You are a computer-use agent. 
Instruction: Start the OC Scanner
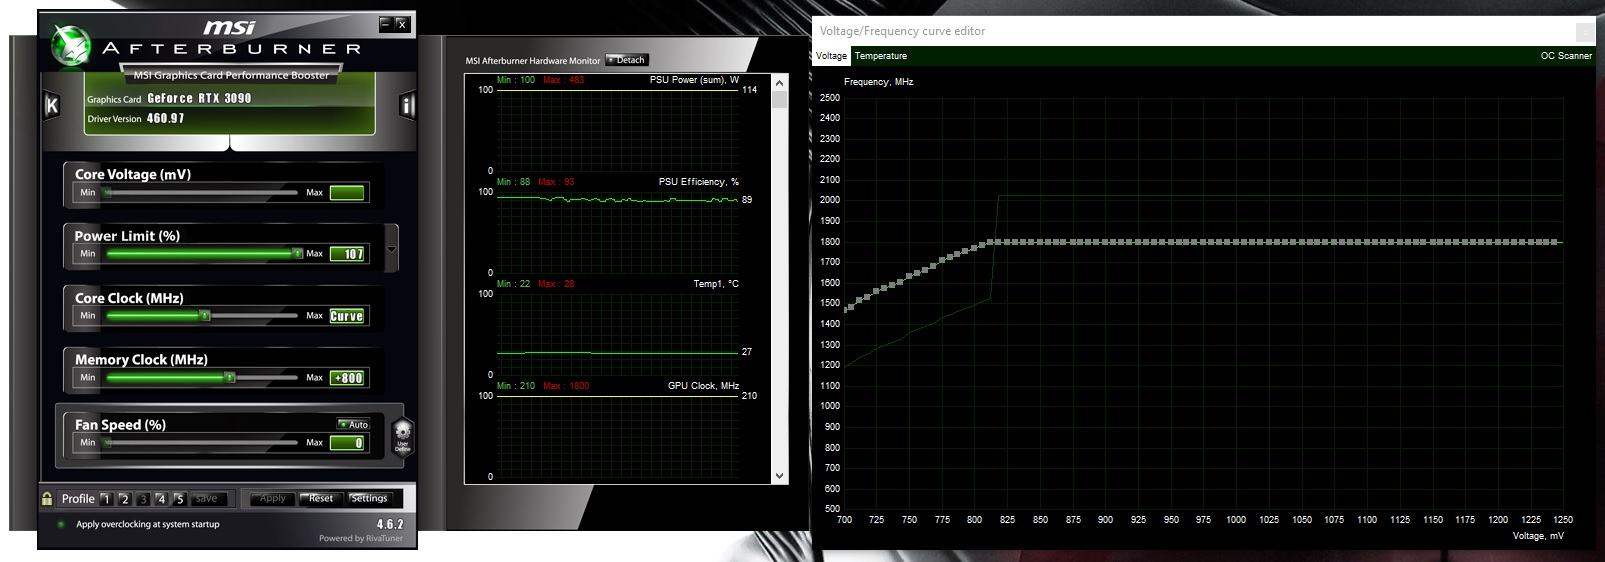coord(1566,56)
